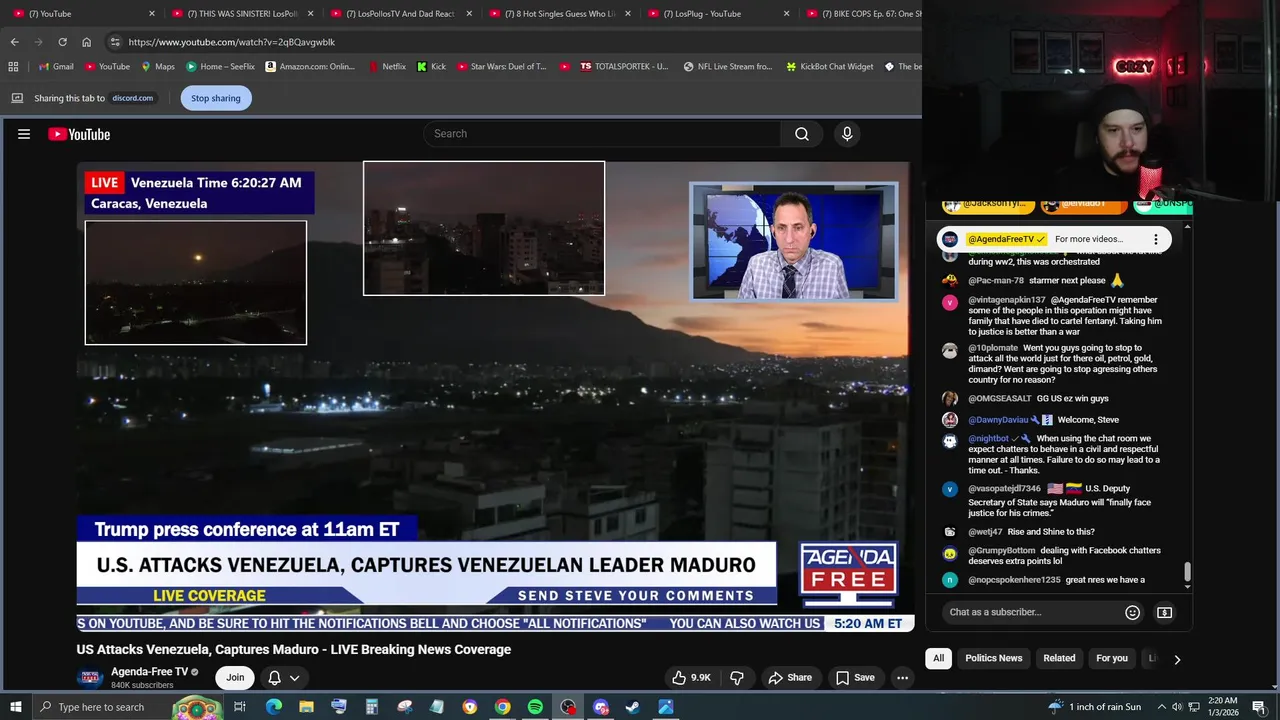Viewport: 1280px width, 720px height.
Task: Open the Agenda-Free TV channel name link
Action: tap(149, 672)
